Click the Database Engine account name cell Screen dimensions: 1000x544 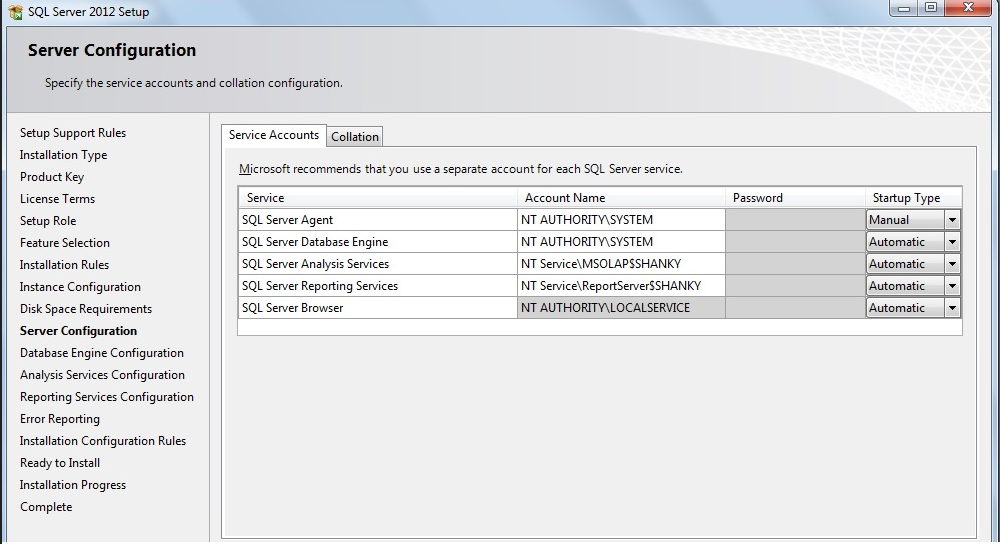click(x=621, y=242)
